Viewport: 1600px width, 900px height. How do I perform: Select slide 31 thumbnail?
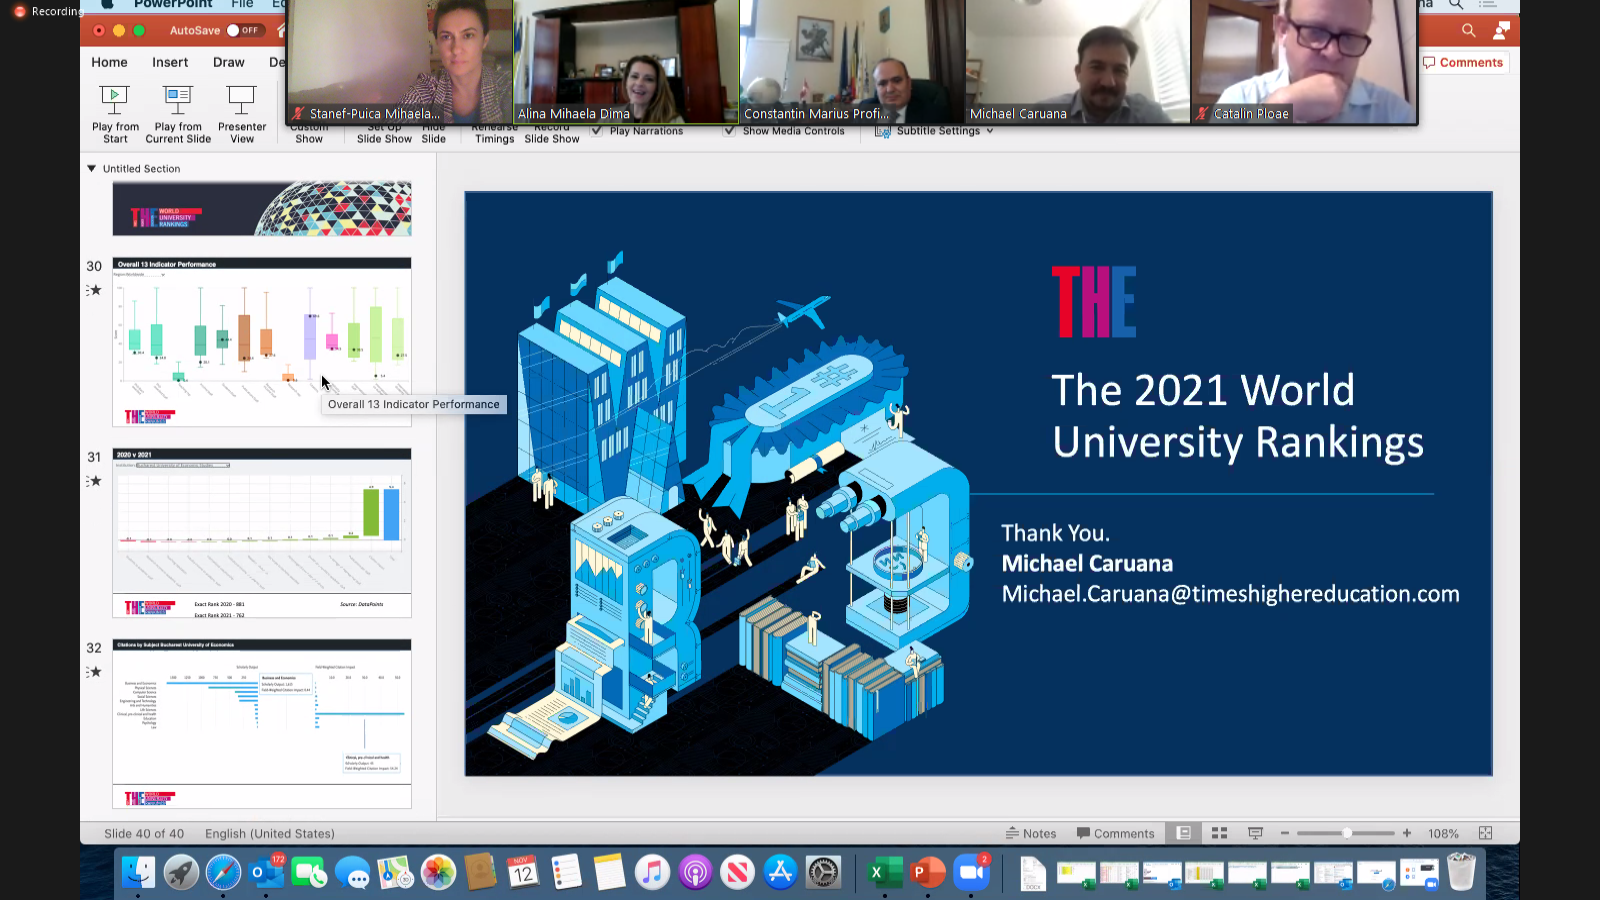(262, 533)
